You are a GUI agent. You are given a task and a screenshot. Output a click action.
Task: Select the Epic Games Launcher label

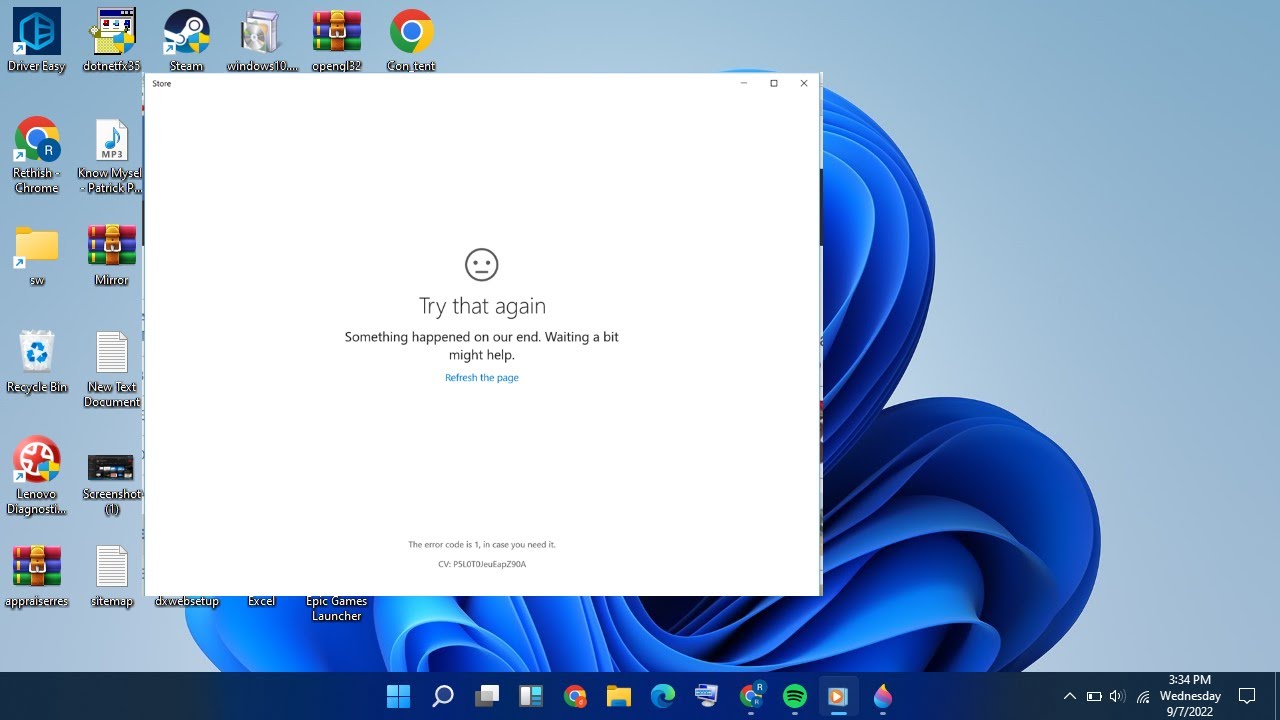pos(337,609)
